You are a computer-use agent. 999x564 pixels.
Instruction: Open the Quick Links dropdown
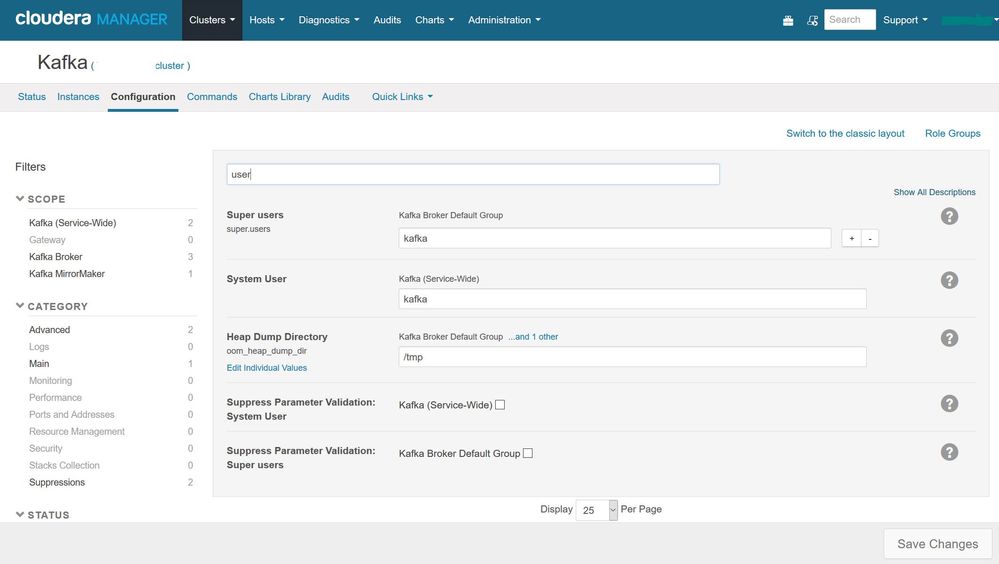point(402,97)
